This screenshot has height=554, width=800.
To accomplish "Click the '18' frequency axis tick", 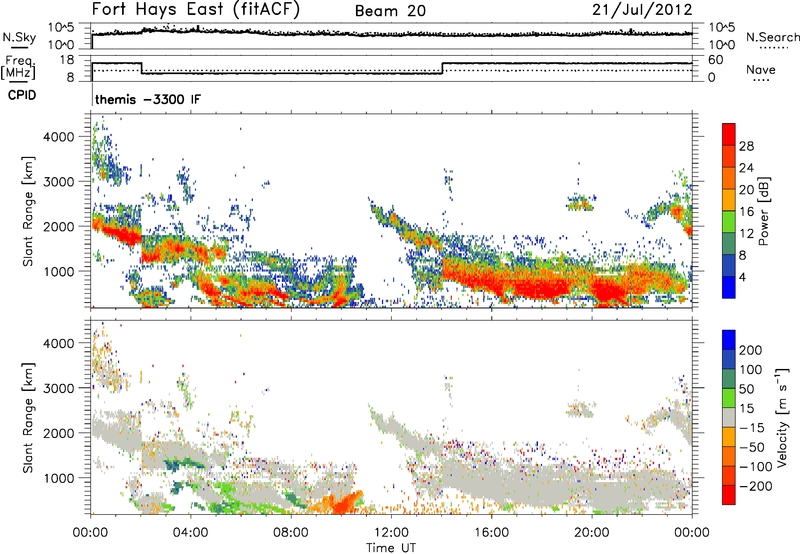I will tap(67, 60).
